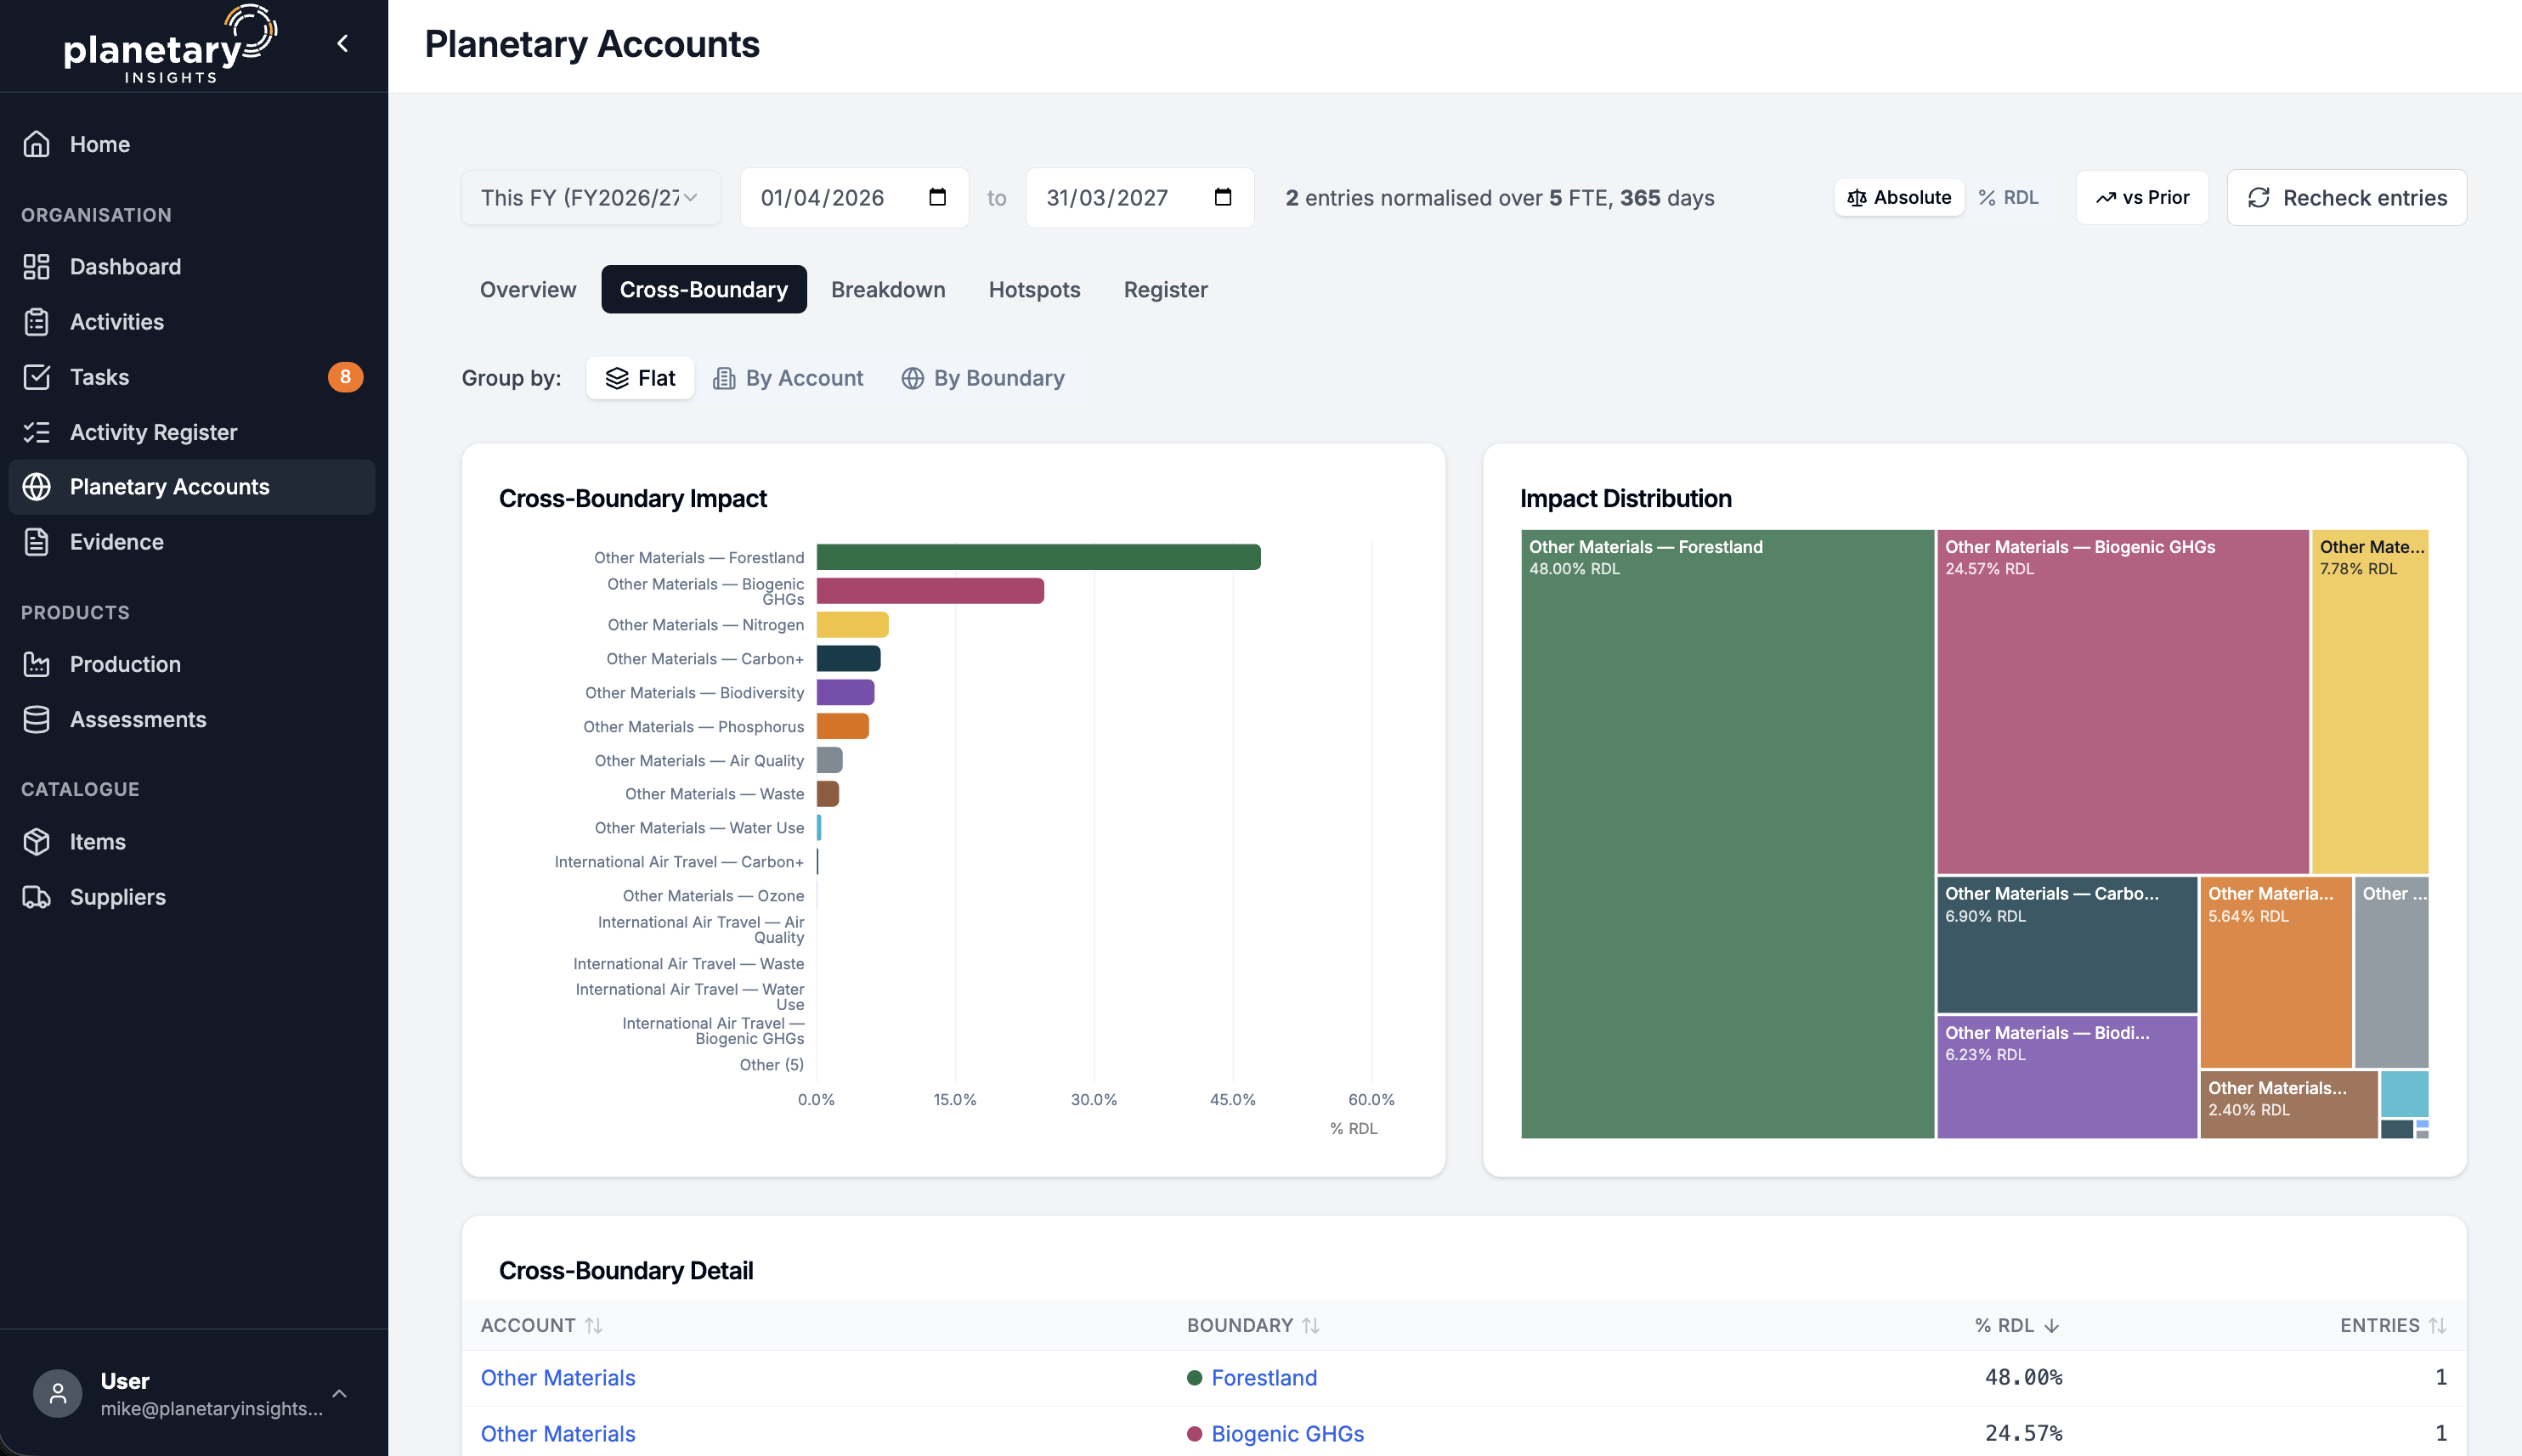Click the Suppliers truck icon

[37, 896]
